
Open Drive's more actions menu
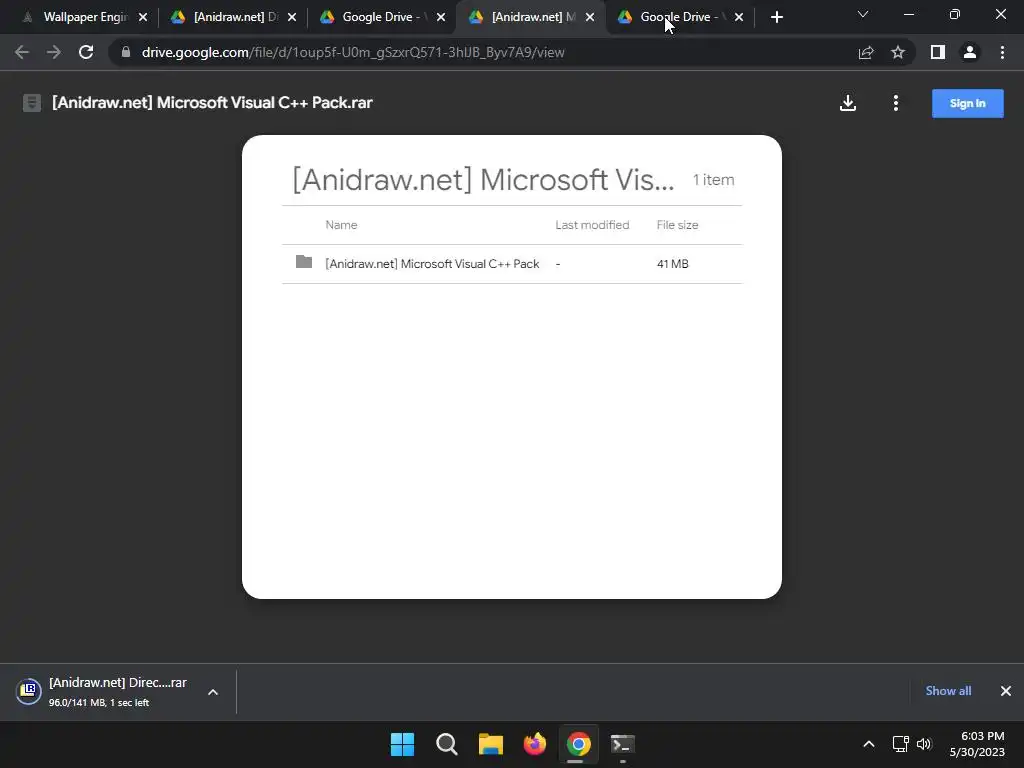coord(896,103)
